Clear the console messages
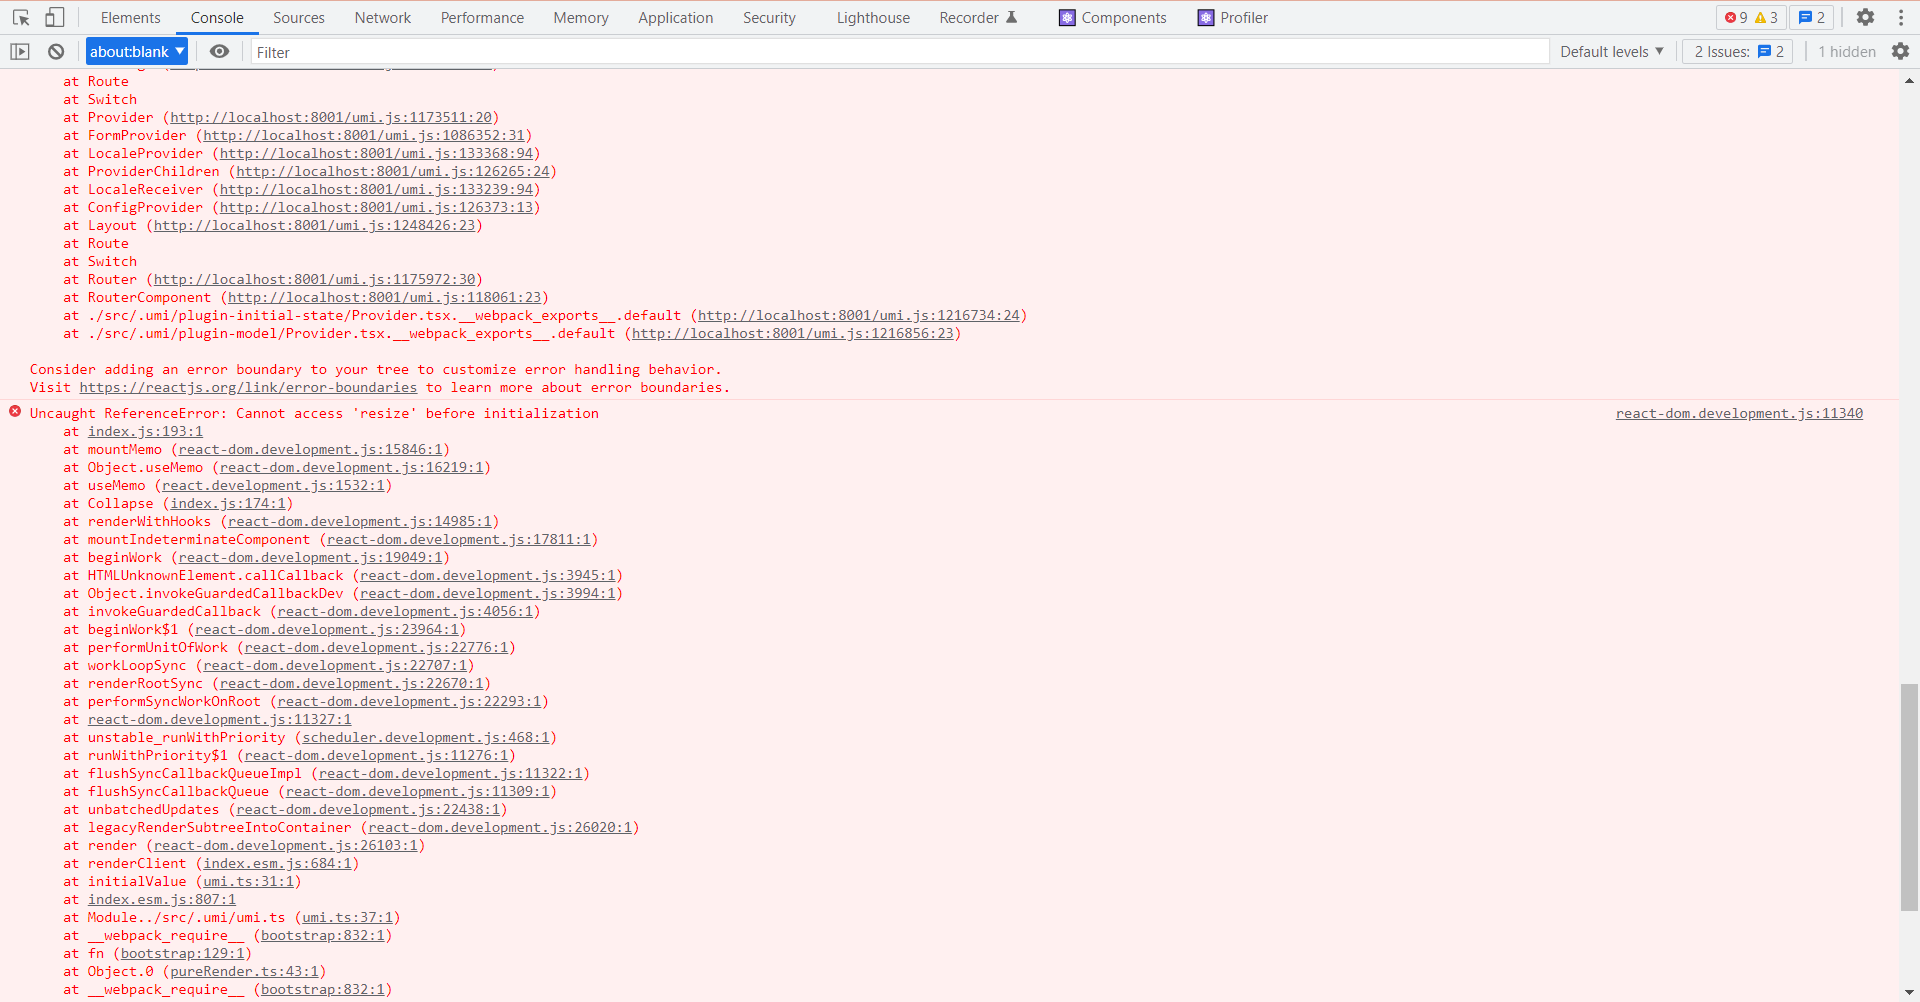The width and height of the screenshot is (1920, 1002). [56, 51]
